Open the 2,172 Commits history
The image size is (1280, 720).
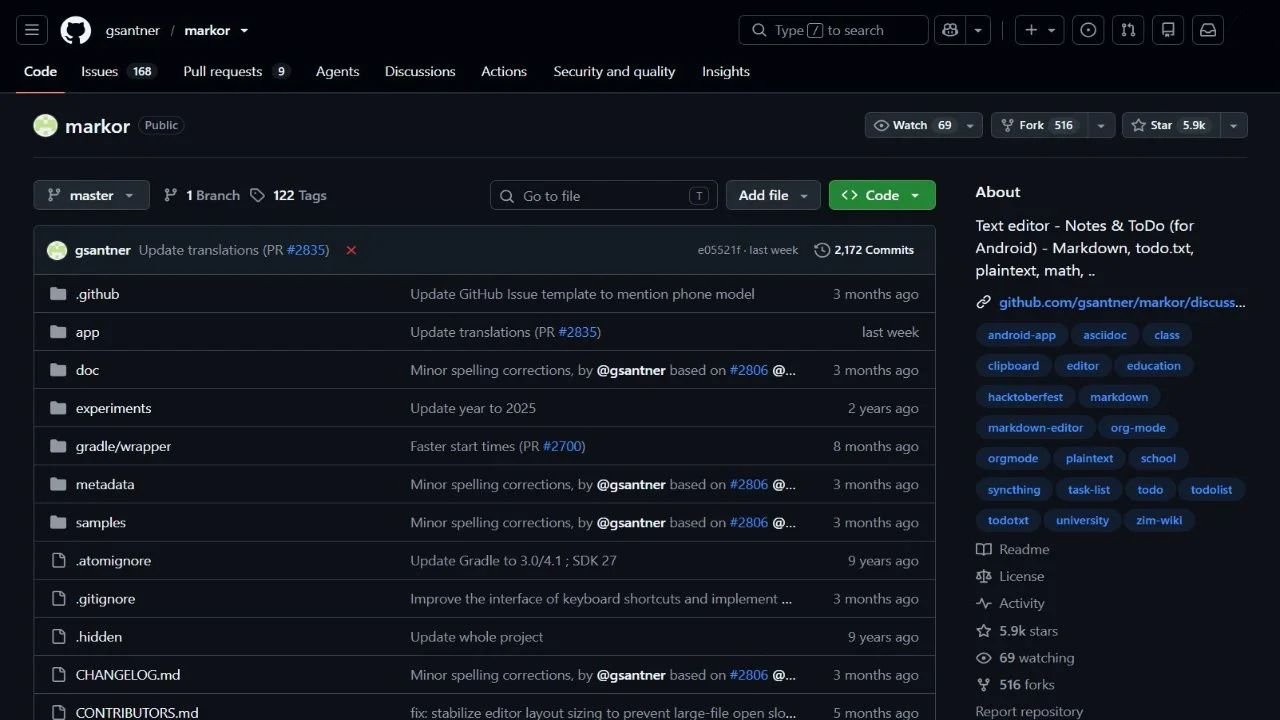click(865, 250)
